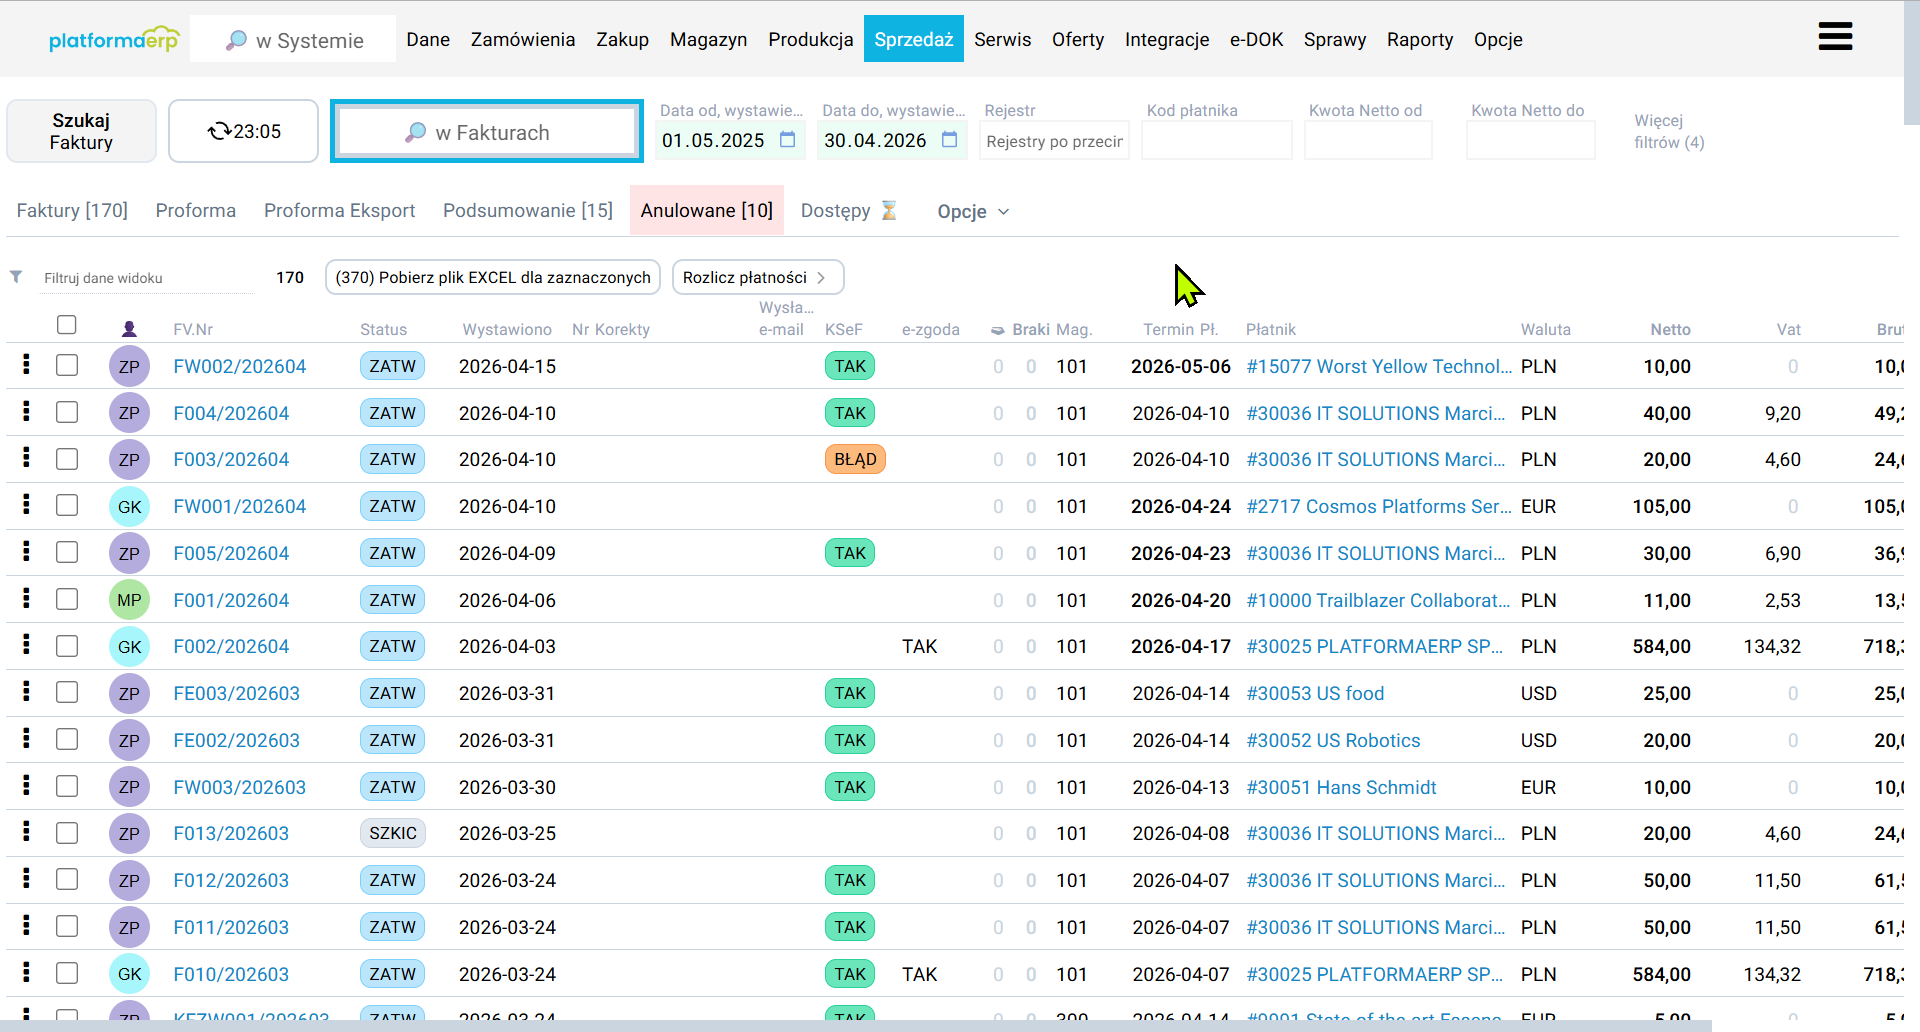
Task: Check the box for invoice F004/202604
Action: [67, 413]
